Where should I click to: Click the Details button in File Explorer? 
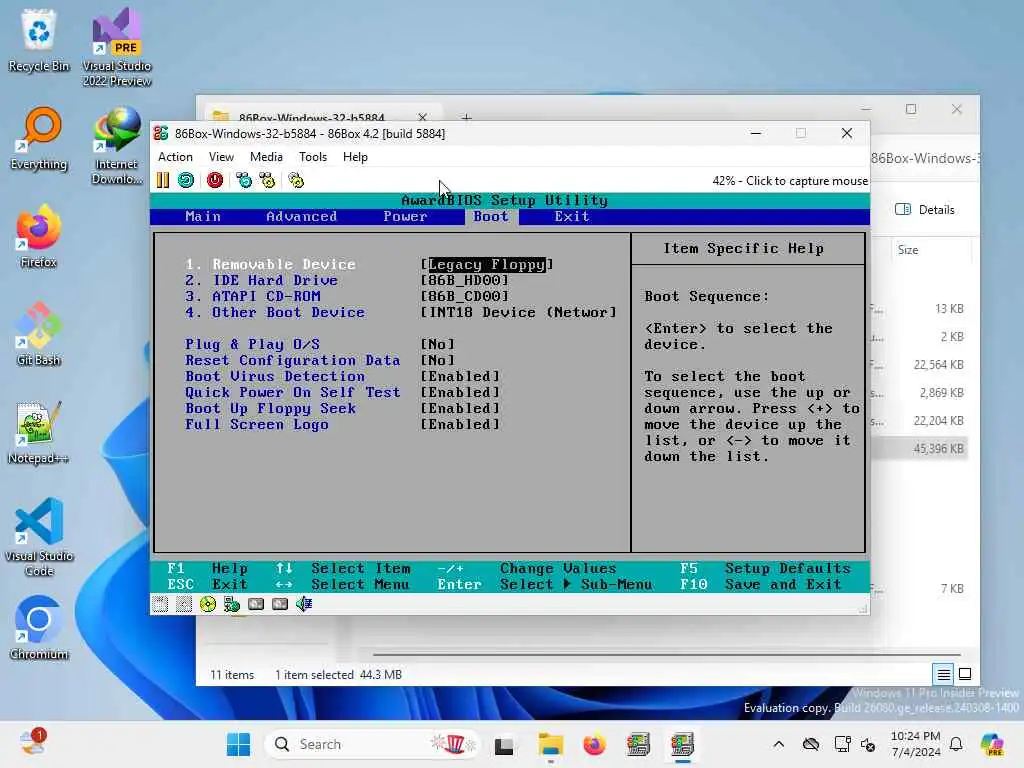click(925, 210)
